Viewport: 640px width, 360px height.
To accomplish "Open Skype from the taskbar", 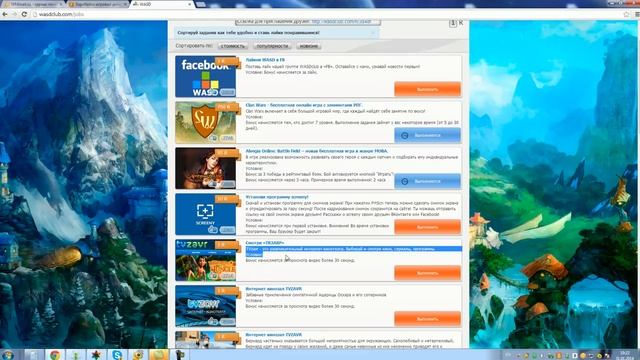I will click(117, 355).
